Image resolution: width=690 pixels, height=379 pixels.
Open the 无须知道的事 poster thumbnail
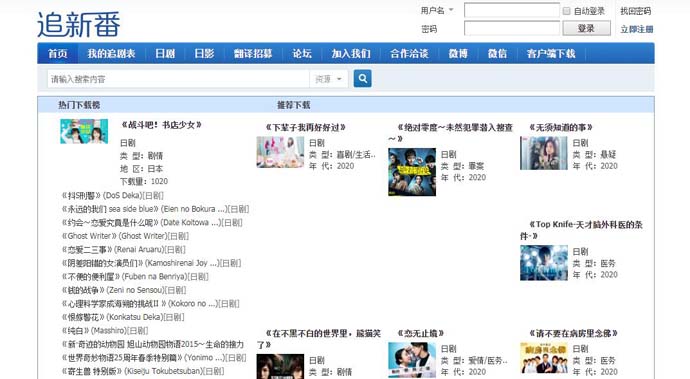point(544,153)
